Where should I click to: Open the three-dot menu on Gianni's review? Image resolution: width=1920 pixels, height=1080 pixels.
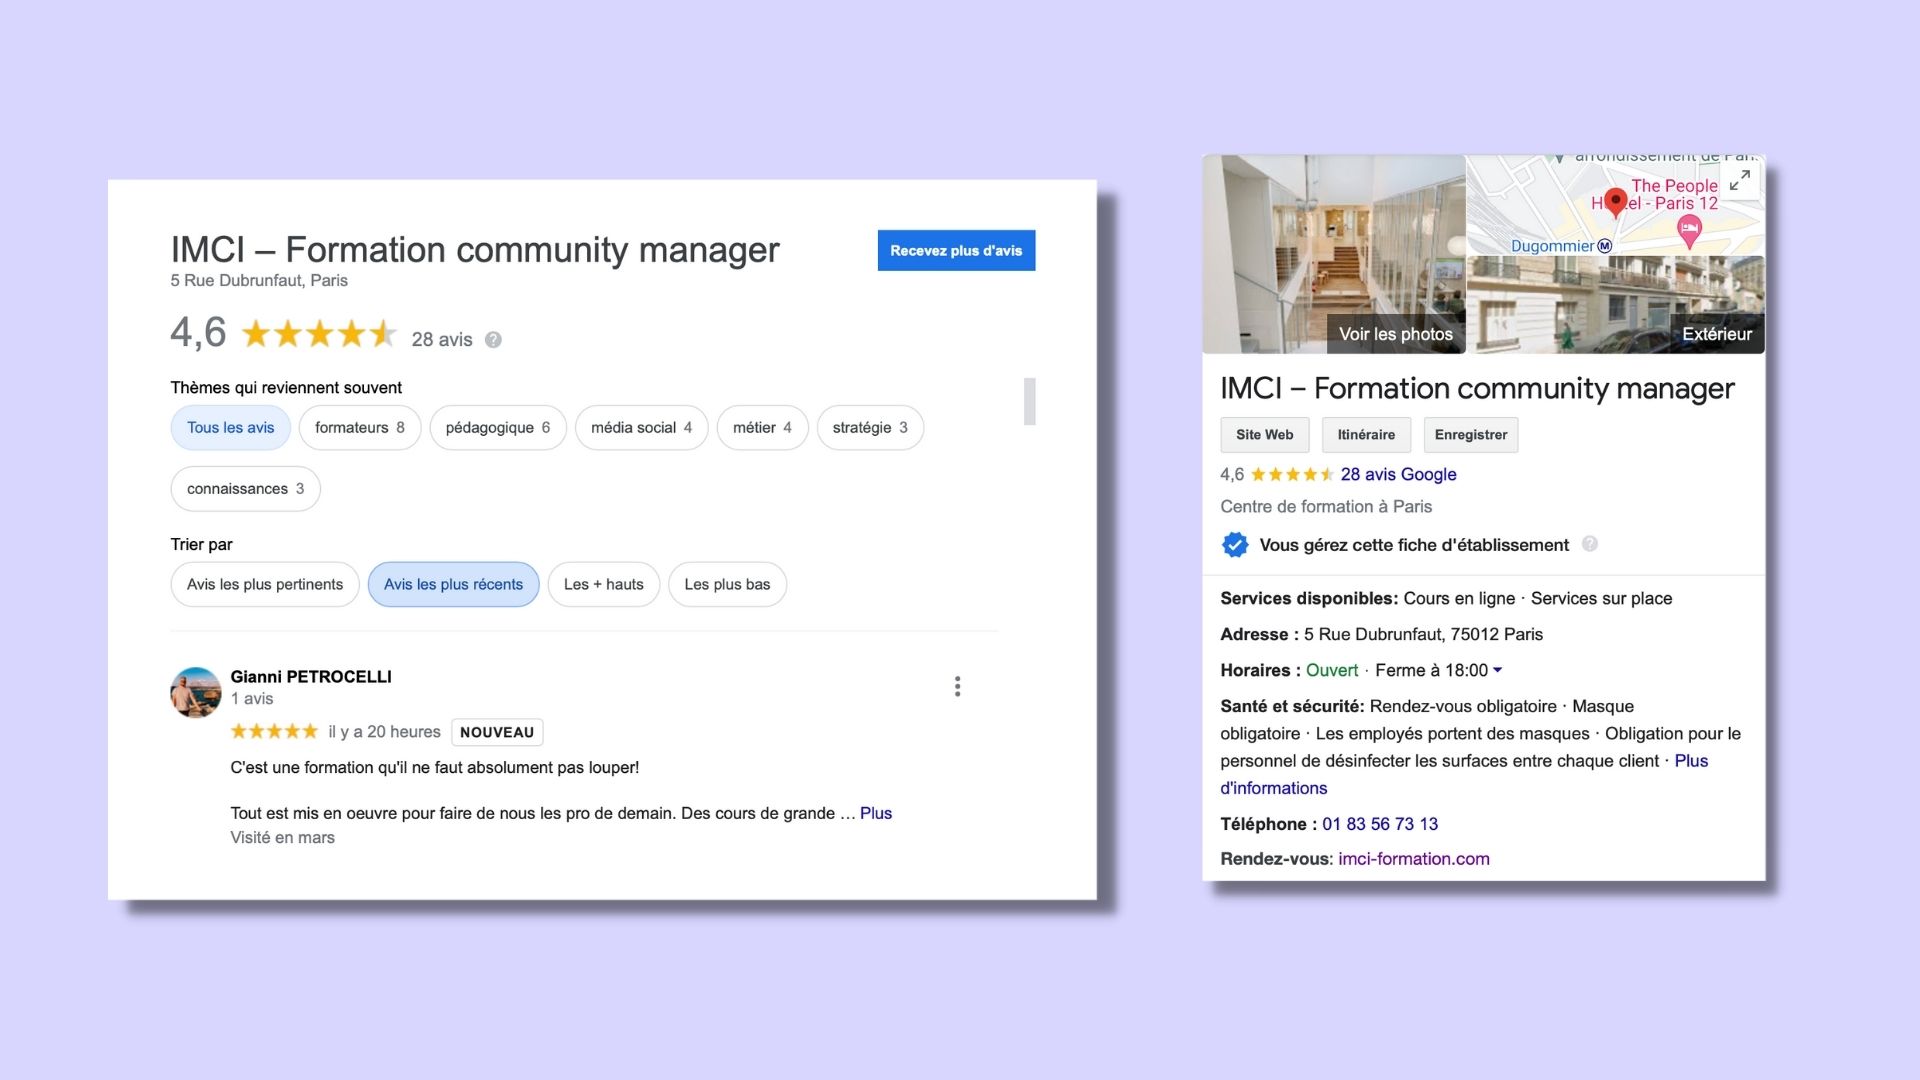tap(957, 686)
